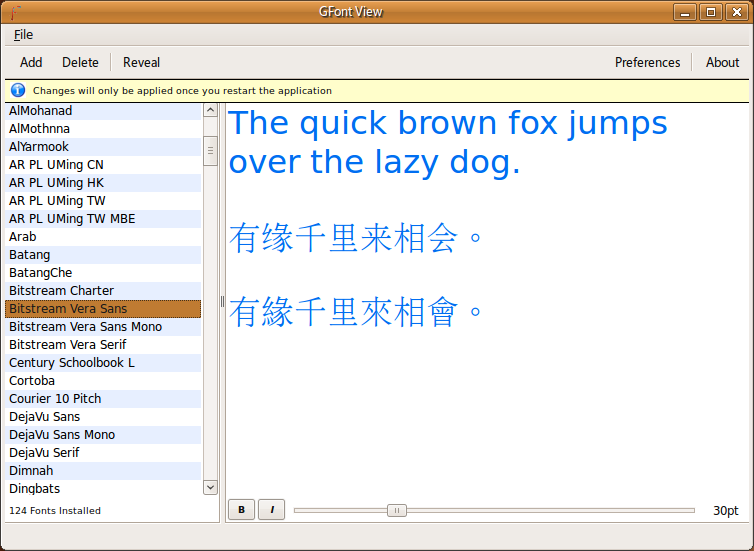The image size is (754, 551).
Task: Select Bitstream Charter font
Action: [x=103, y=291]
